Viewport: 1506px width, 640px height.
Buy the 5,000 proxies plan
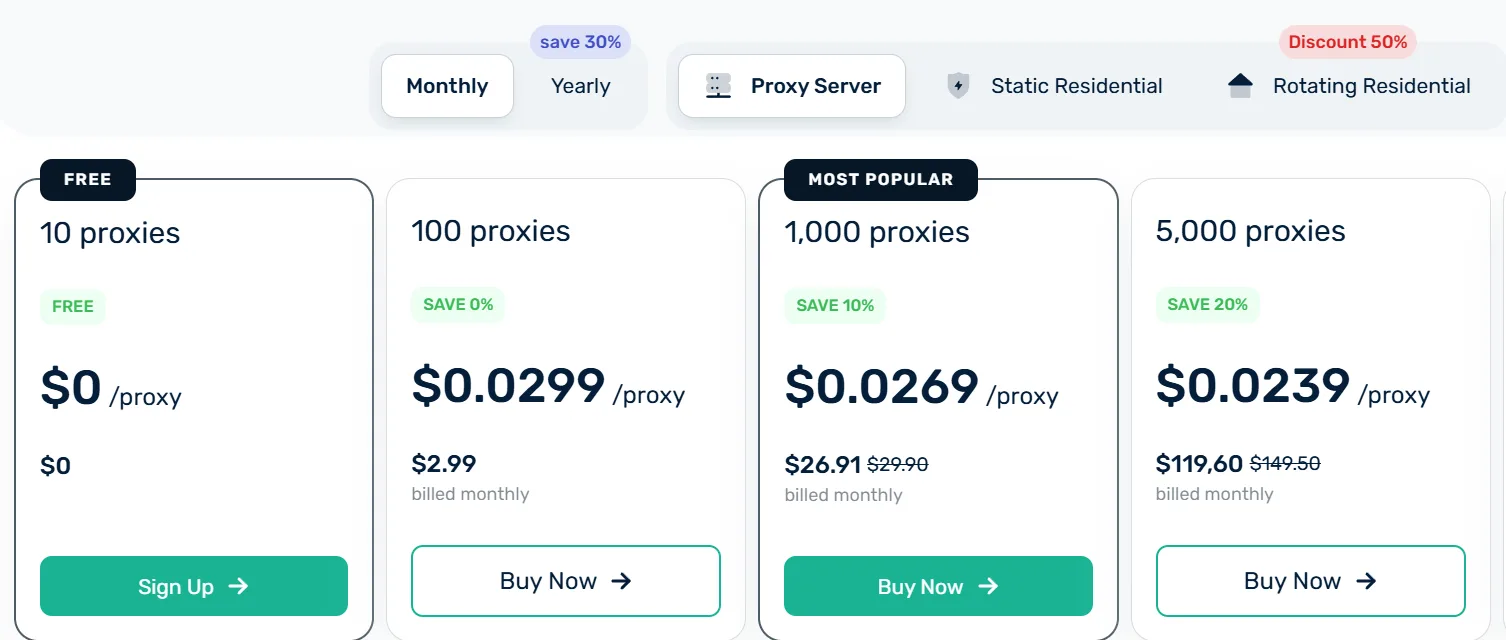click(1310, 581)
